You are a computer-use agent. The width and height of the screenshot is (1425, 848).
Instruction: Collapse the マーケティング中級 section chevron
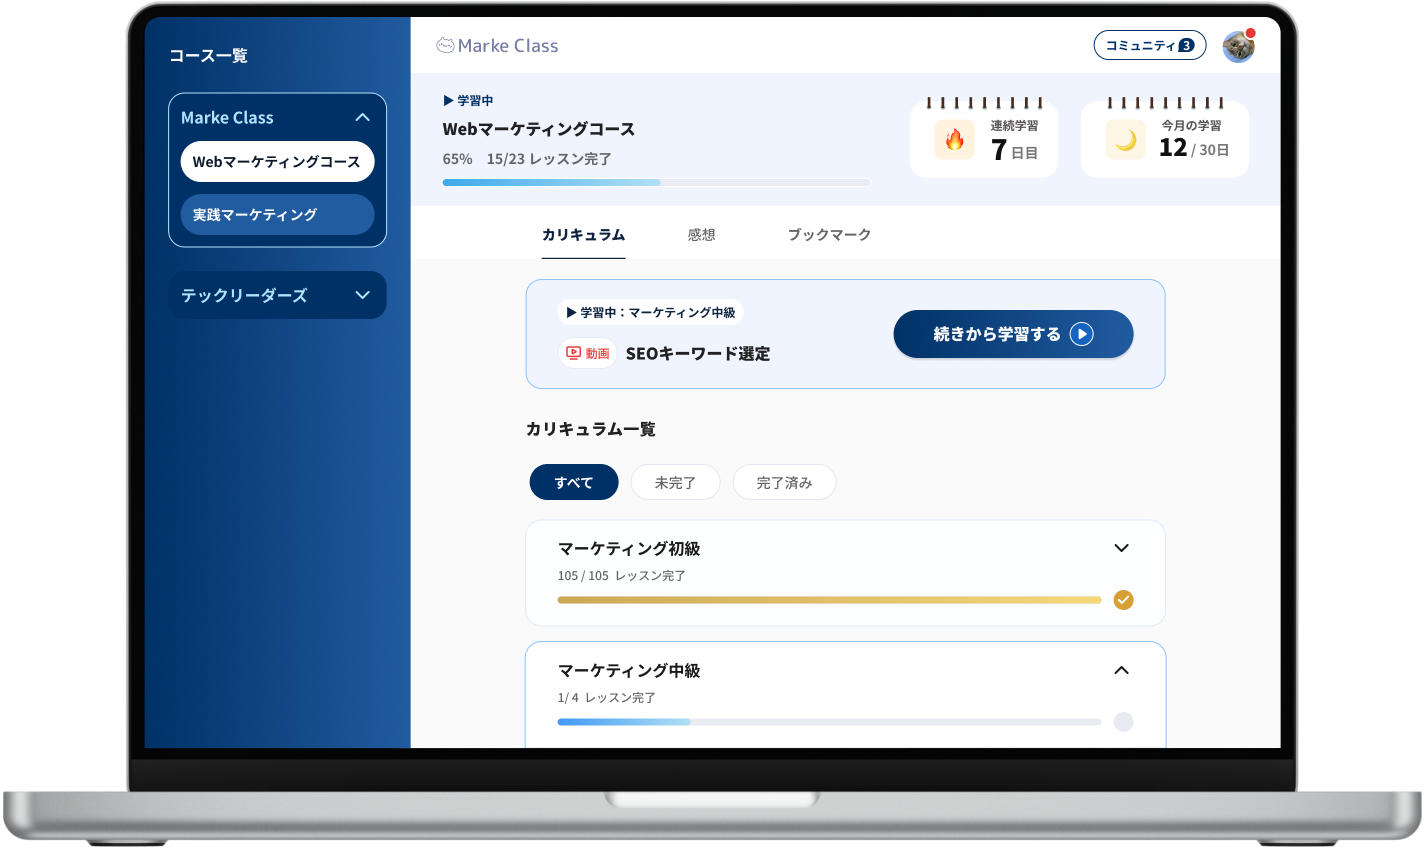tap(1121, 670)
